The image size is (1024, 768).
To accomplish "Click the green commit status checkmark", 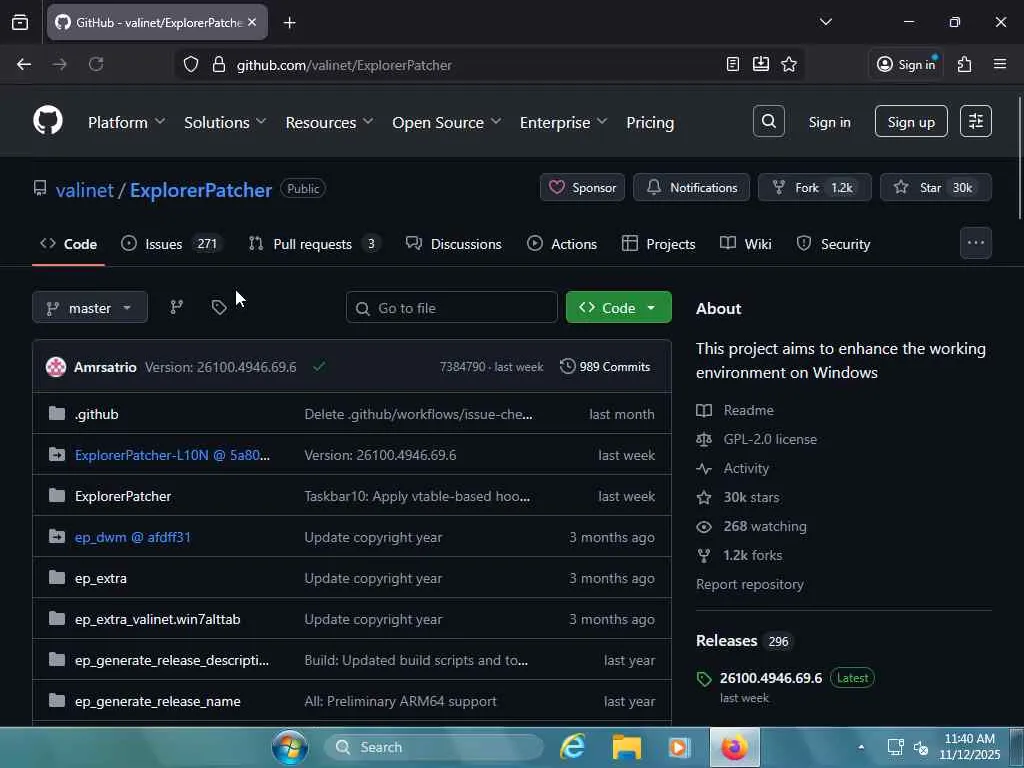I will (x=319, y=366).
